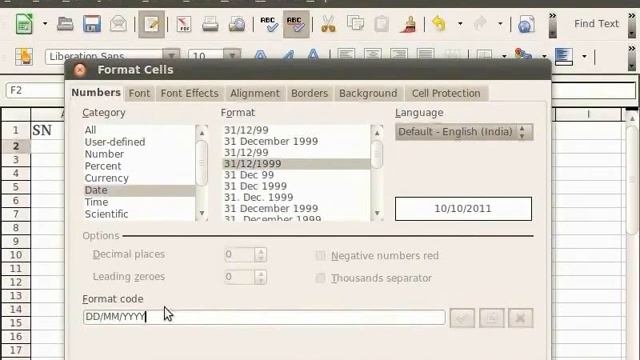Switch to the Font Effects tab
Image resolution: width=640 pixels, height=360 pixels.
(x=189, y=93)
